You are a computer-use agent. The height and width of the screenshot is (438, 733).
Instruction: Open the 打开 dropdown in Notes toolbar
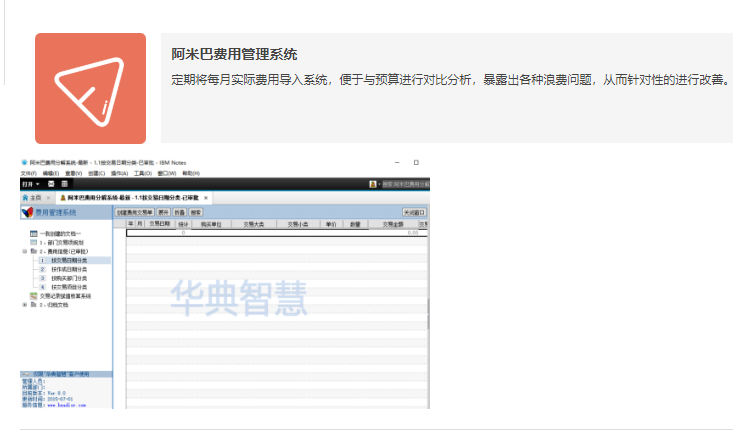(x=31, y=184)
